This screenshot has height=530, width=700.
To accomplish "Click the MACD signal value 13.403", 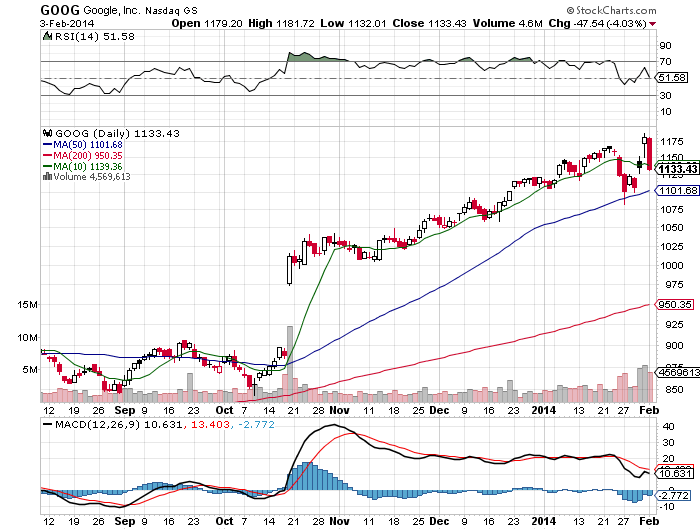I will click(x=211, y=424).
